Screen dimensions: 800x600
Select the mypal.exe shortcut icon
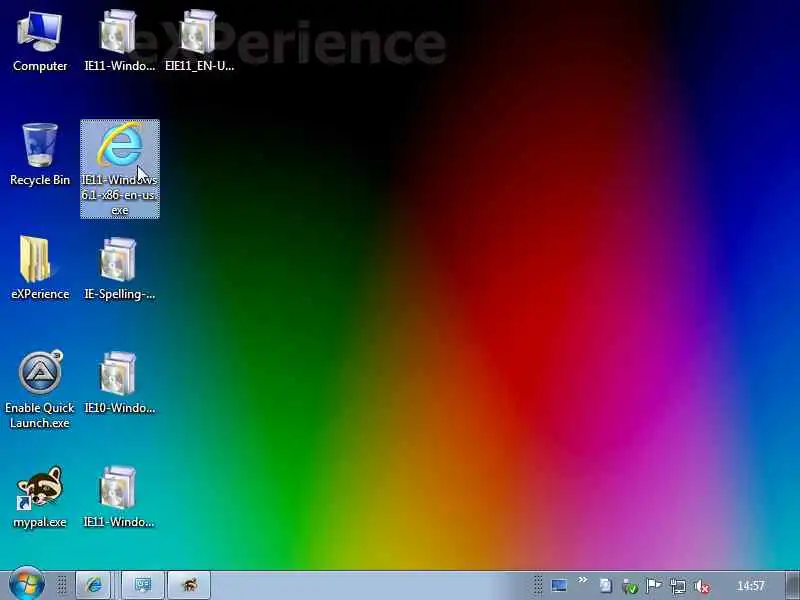coord(40,496)
